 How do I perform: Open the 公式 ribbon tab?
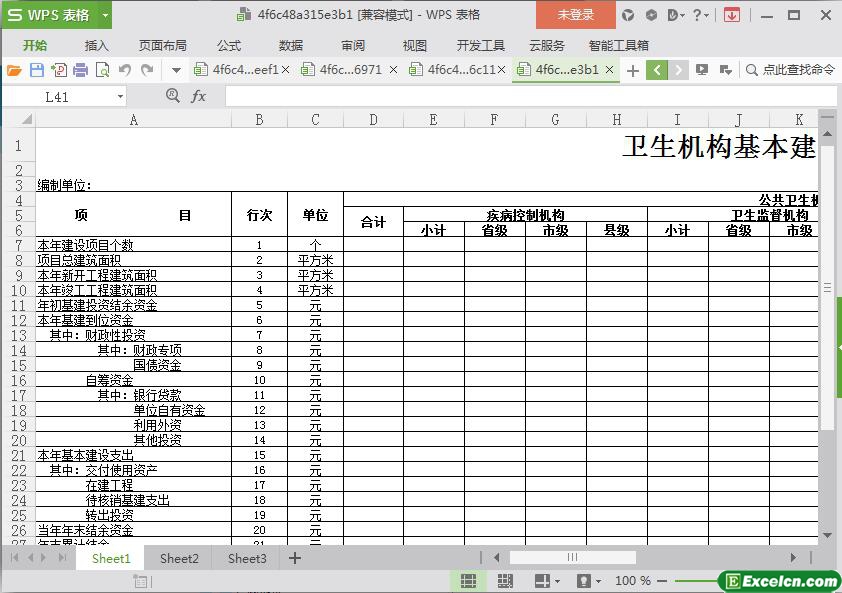(229, 46)
